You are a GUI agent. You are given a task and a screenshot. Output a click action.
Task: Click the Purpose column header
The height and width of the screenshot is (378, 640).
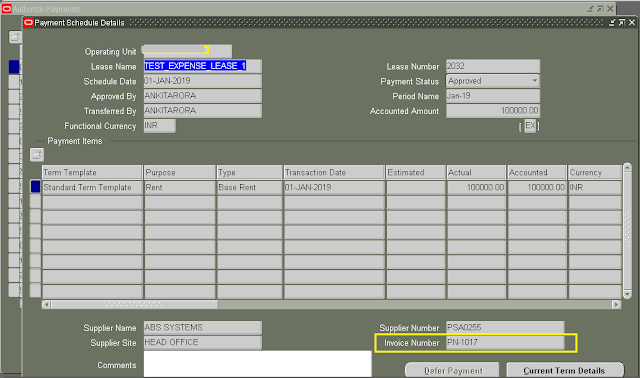180,172
